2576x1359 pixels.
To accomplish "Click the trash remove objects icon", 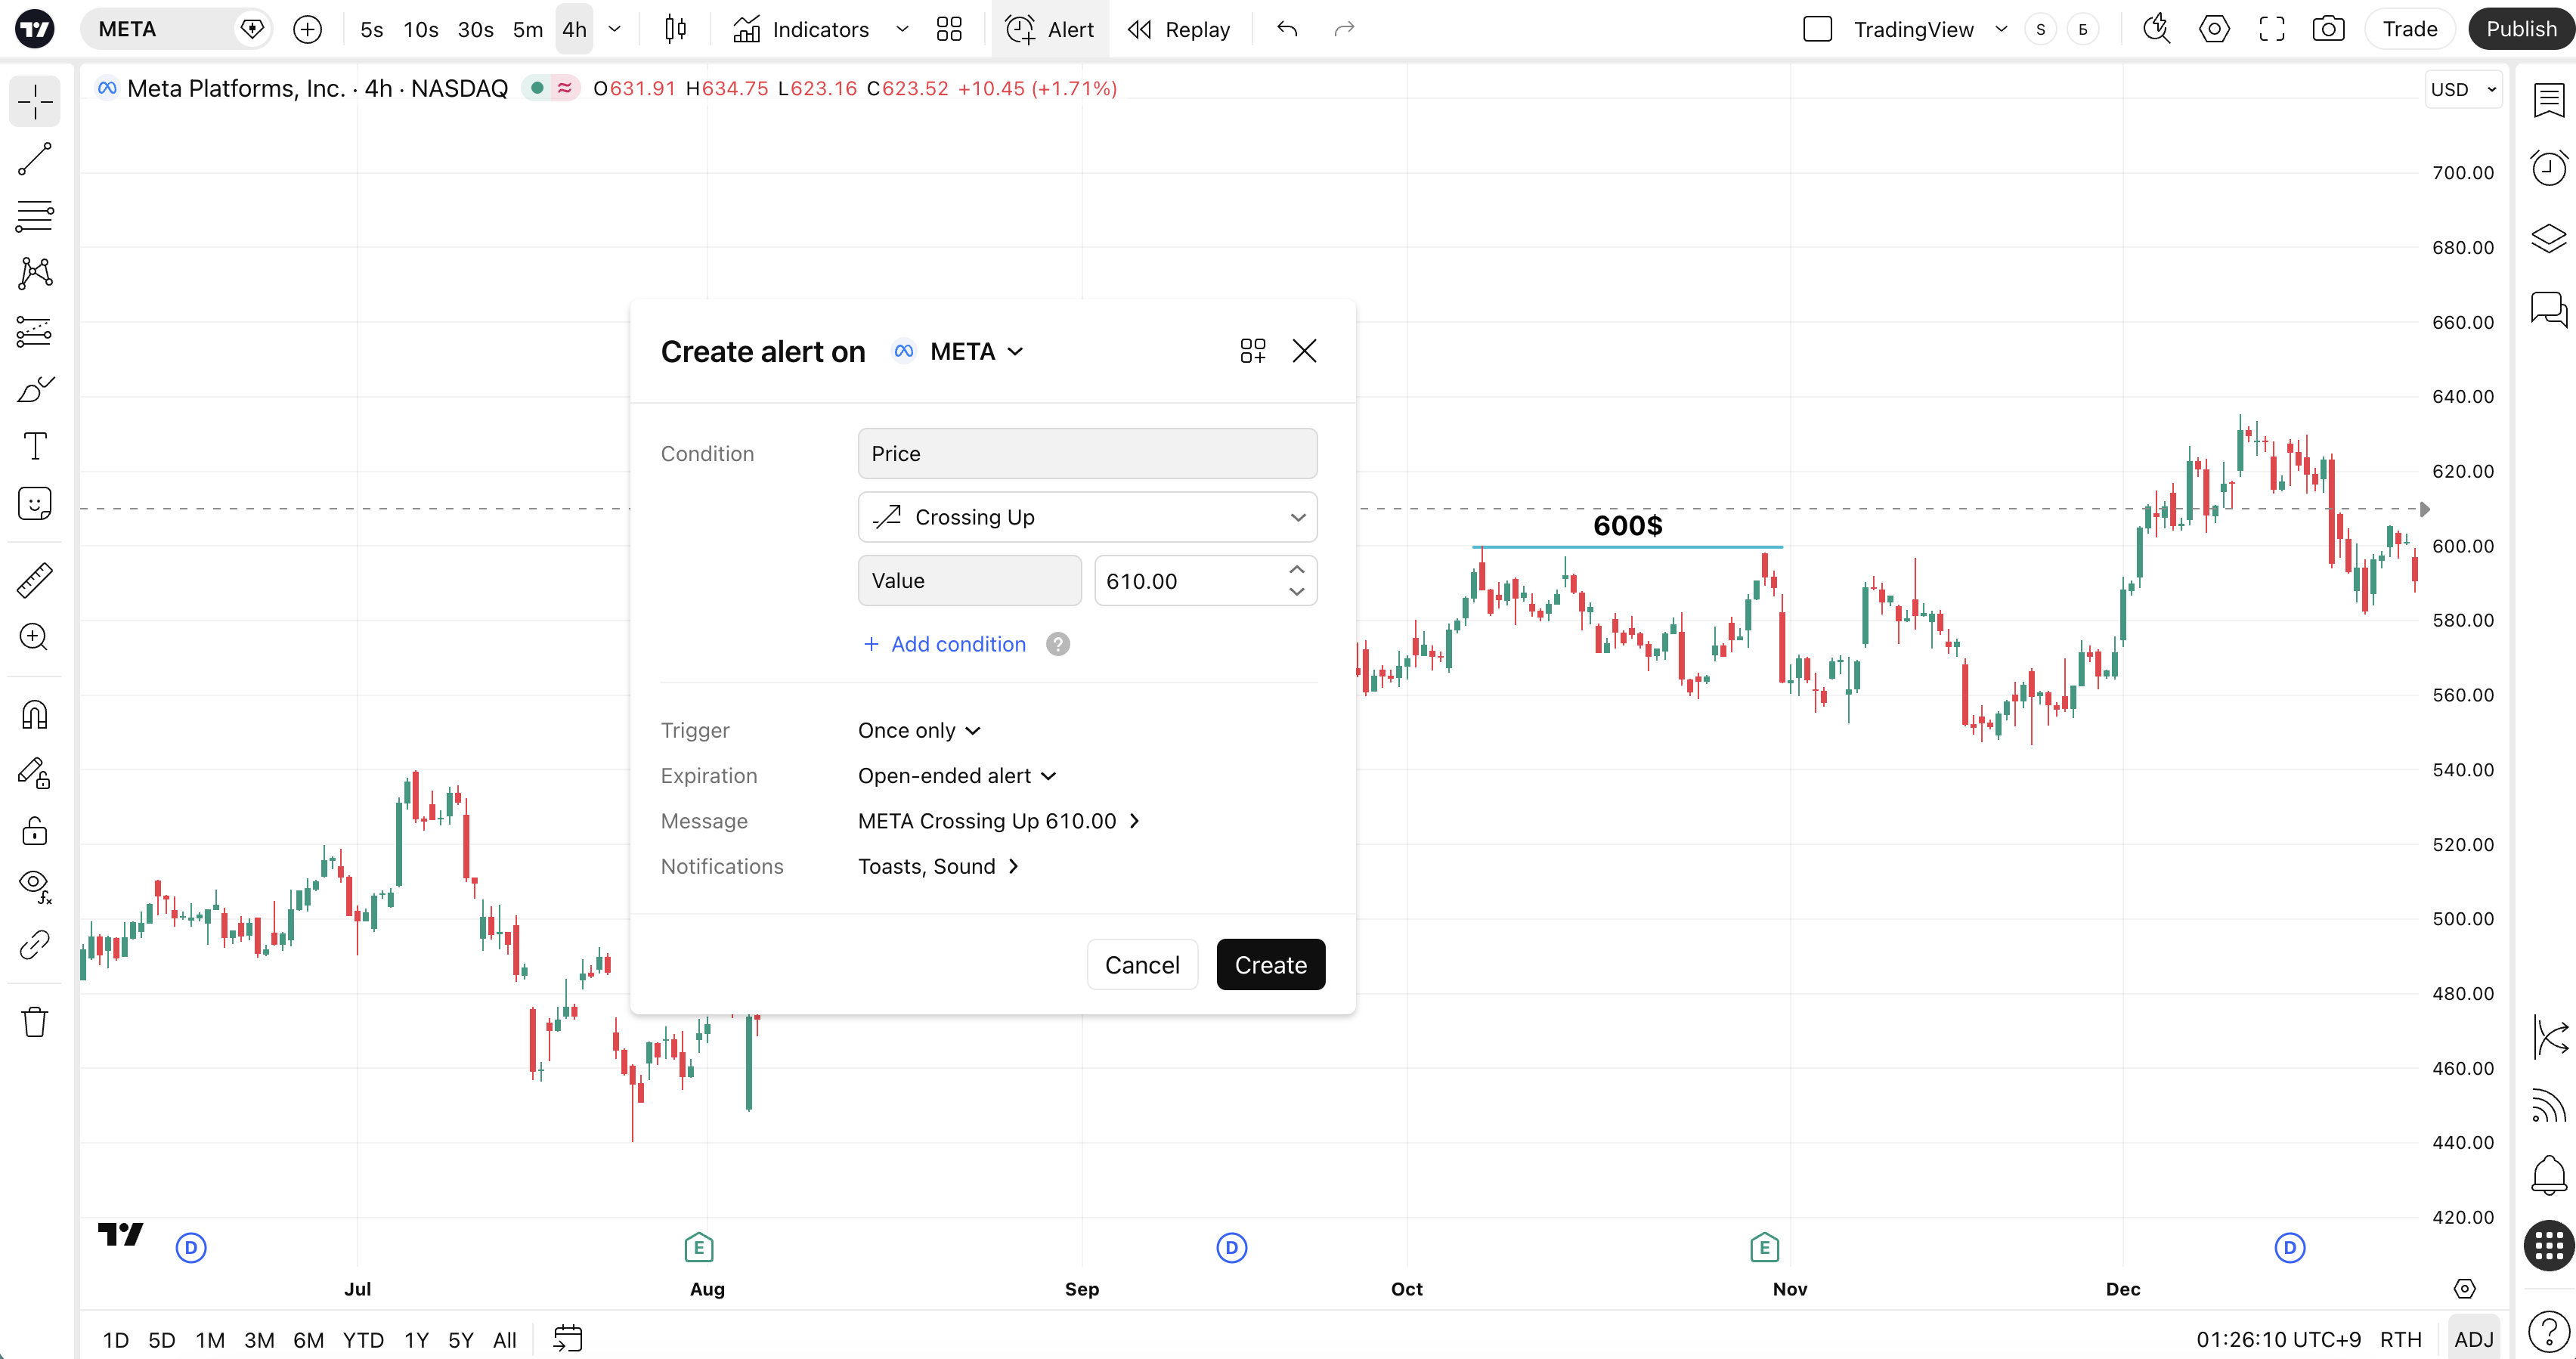I will (x=35, y=1022).
